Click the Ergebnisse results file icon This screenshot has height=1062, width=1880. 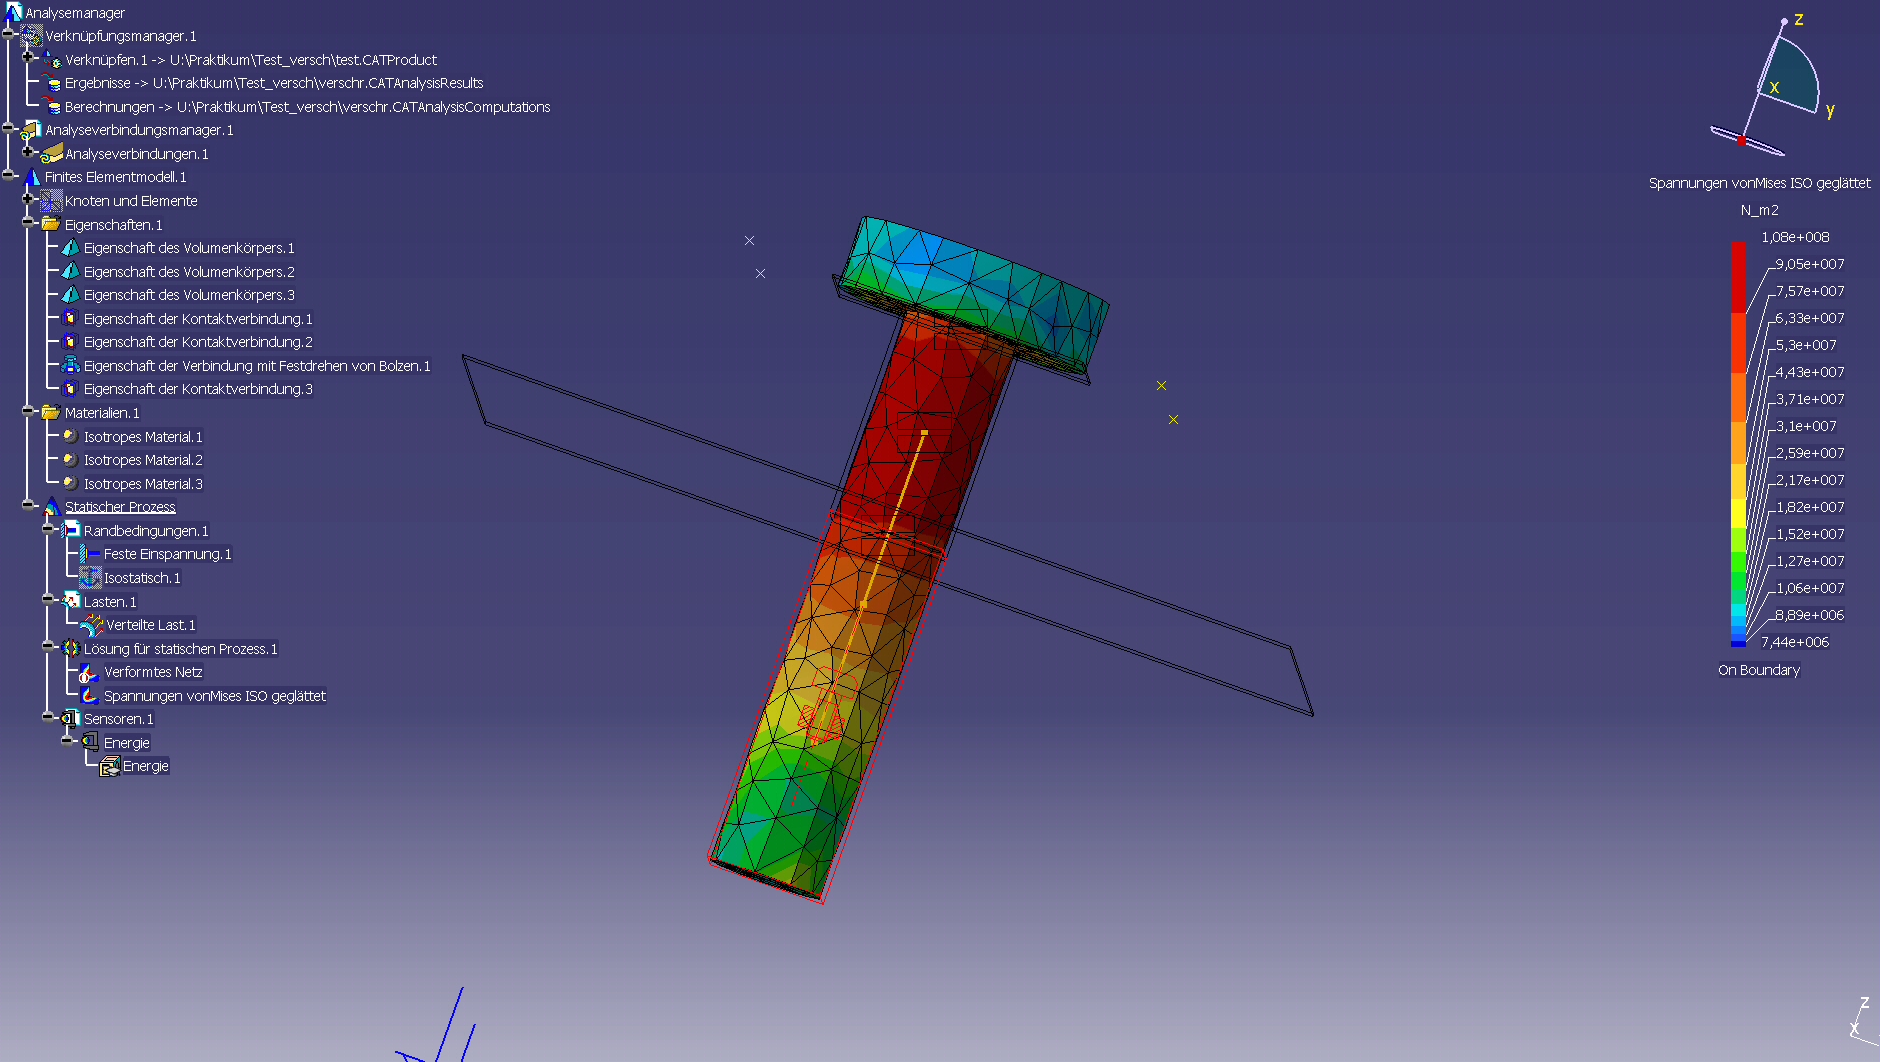coord(51,83)
